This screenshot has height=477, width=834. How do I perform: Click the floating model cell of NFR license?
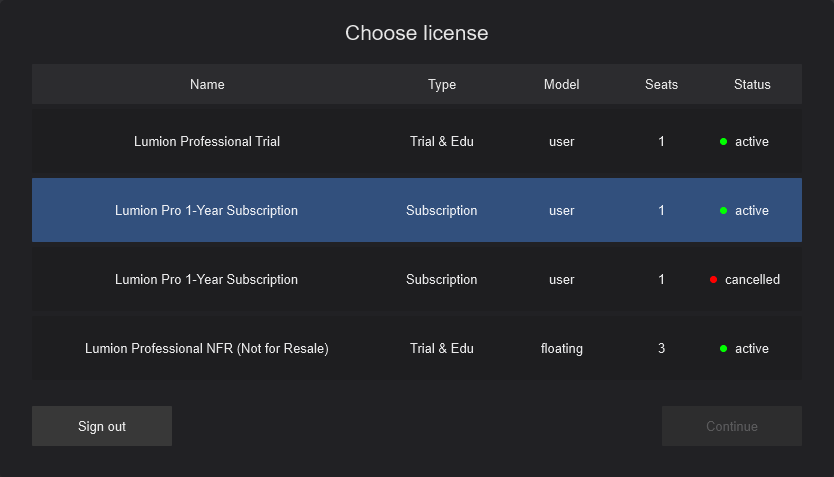pyautogui.click(x=562, y=349)
